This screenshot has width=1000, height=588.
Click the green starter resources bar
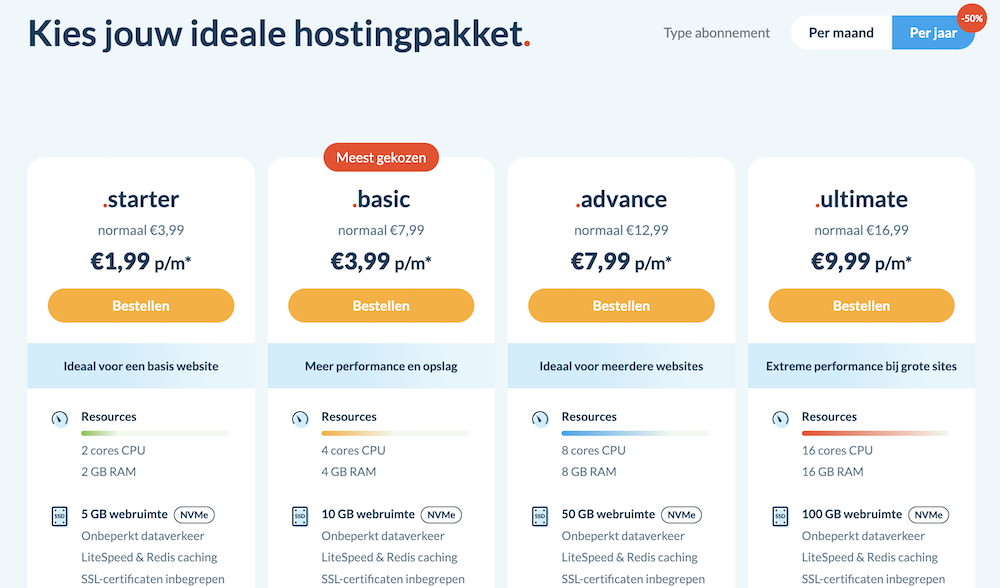tap(154, 433)
